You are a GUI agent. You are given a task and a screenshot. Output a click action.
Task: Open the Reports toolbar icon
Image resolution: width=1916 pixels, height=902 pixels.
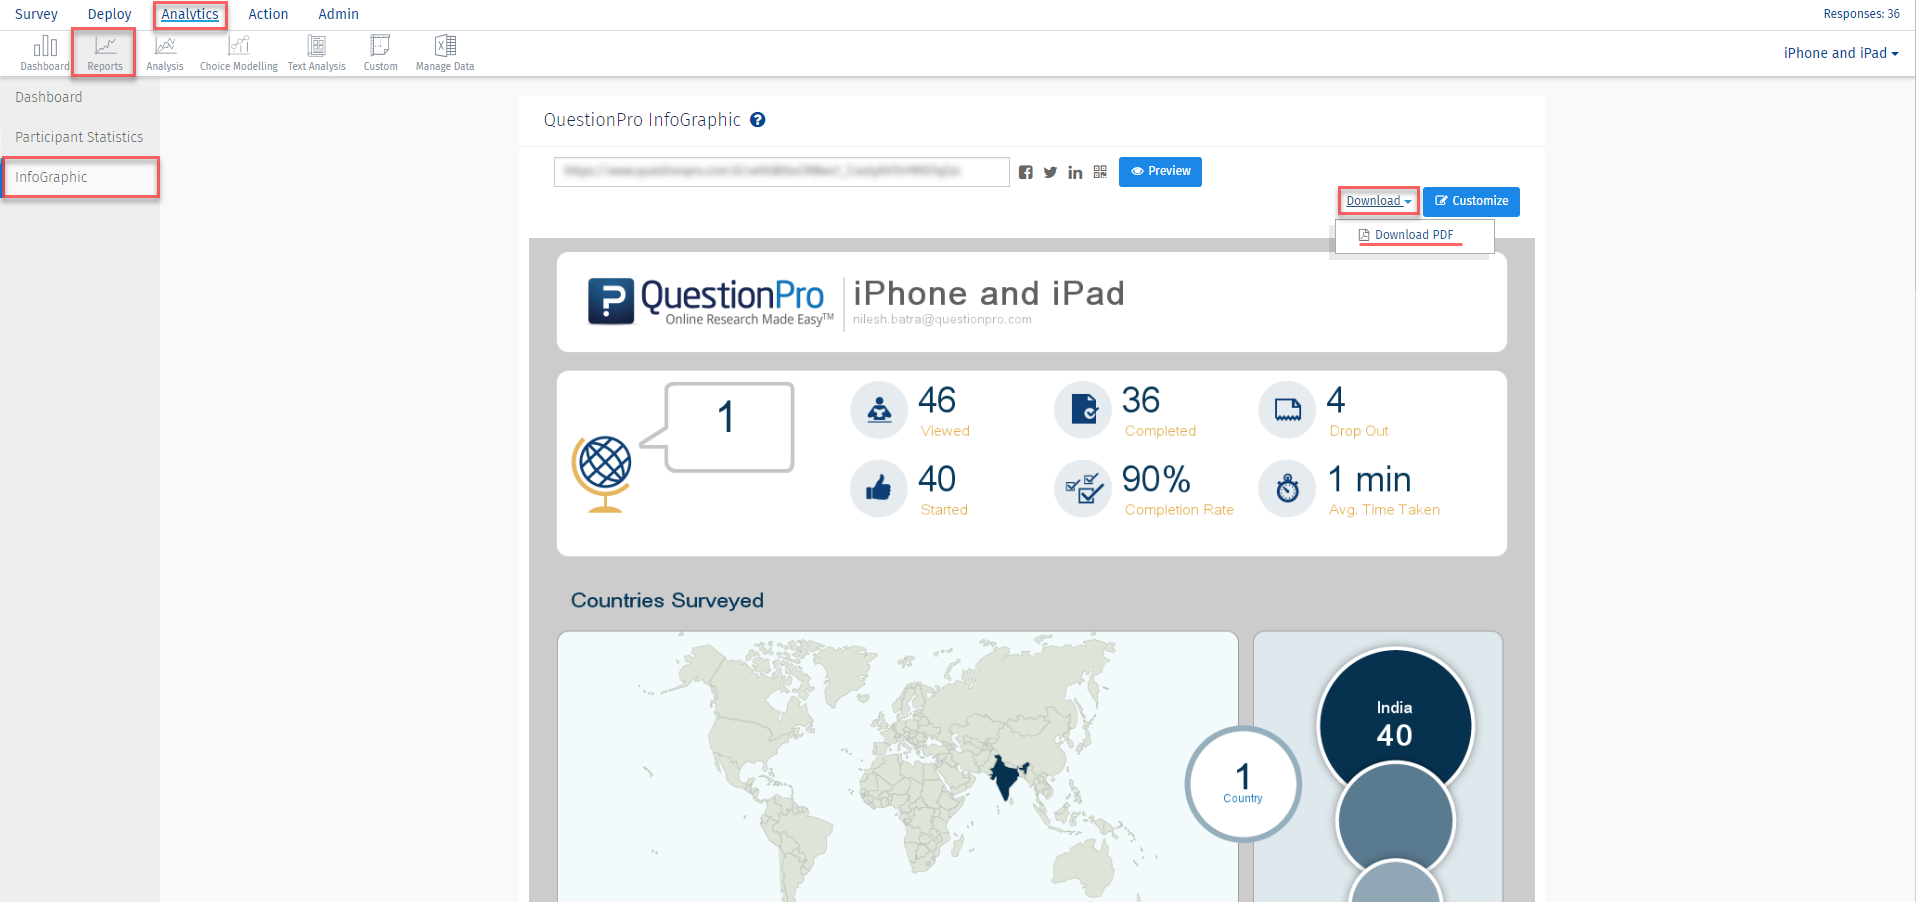pos(105,53)
